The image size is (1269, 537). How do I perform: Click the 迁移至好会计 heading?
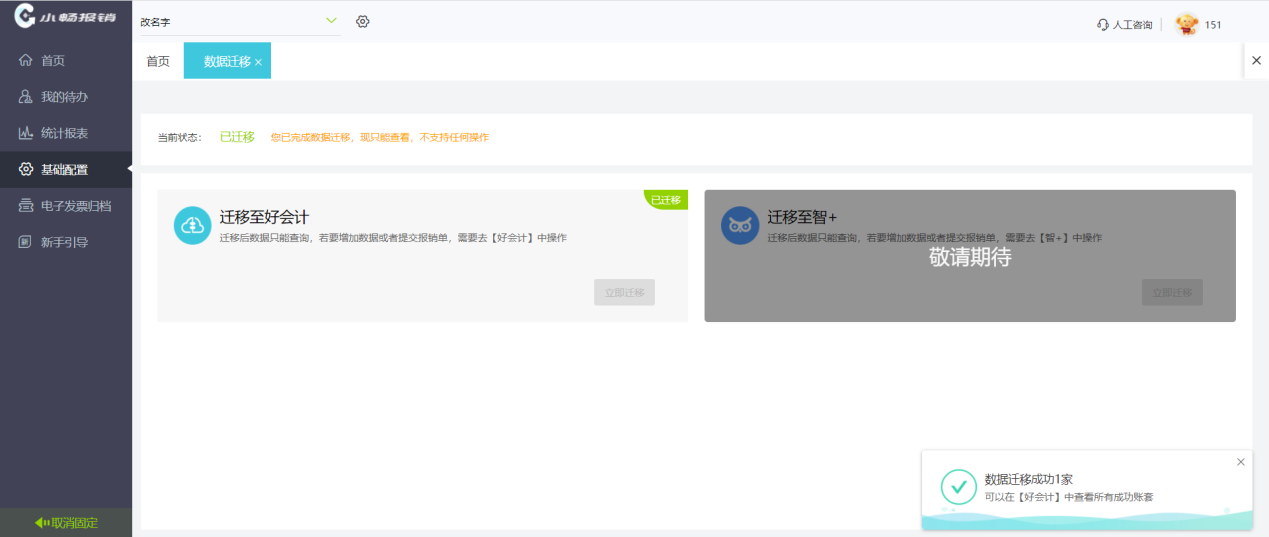click(x=264, y=217)
